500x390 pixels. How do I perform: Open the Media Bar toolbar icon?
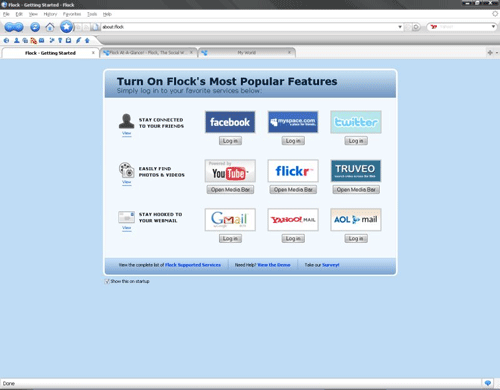click(x=25, y=41)
